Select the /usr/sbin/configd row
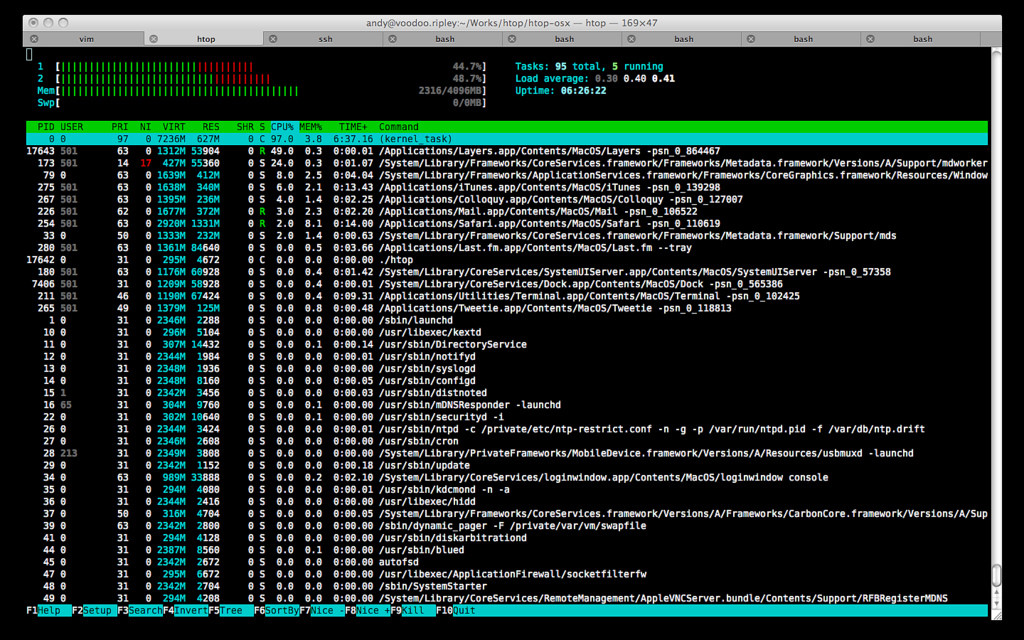Image resolution: width=1024 pixels, height=640 pixels. coord(507,381)
